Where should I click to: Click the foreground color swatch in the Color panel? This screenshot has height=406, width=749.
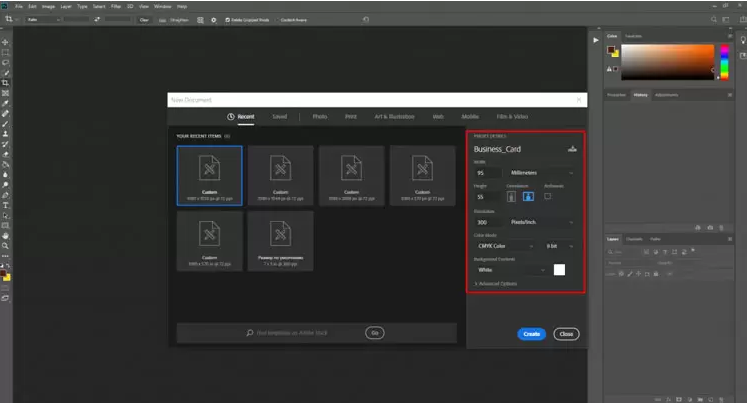coord(610,50)
